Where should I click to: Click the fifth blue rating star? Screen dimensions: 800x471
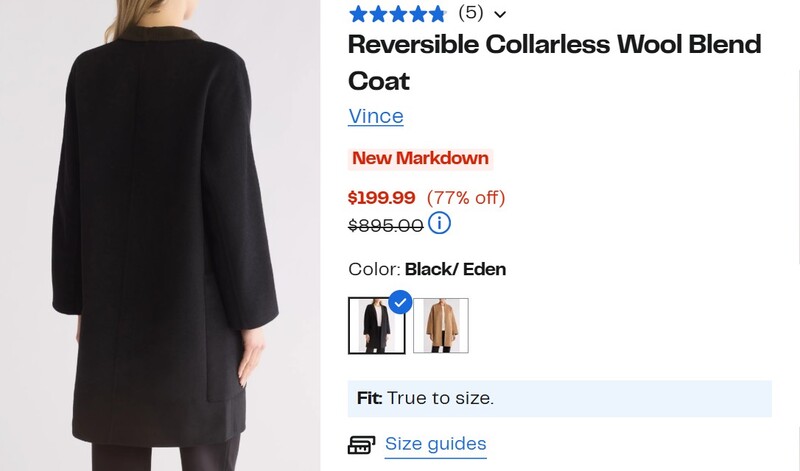(x=437, y=14)
